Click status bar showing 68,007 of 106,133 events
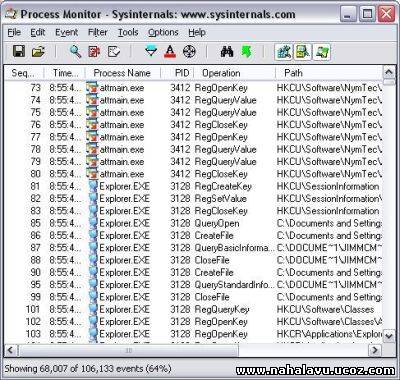Screen dimensions: 400x380 pos(87,369)
